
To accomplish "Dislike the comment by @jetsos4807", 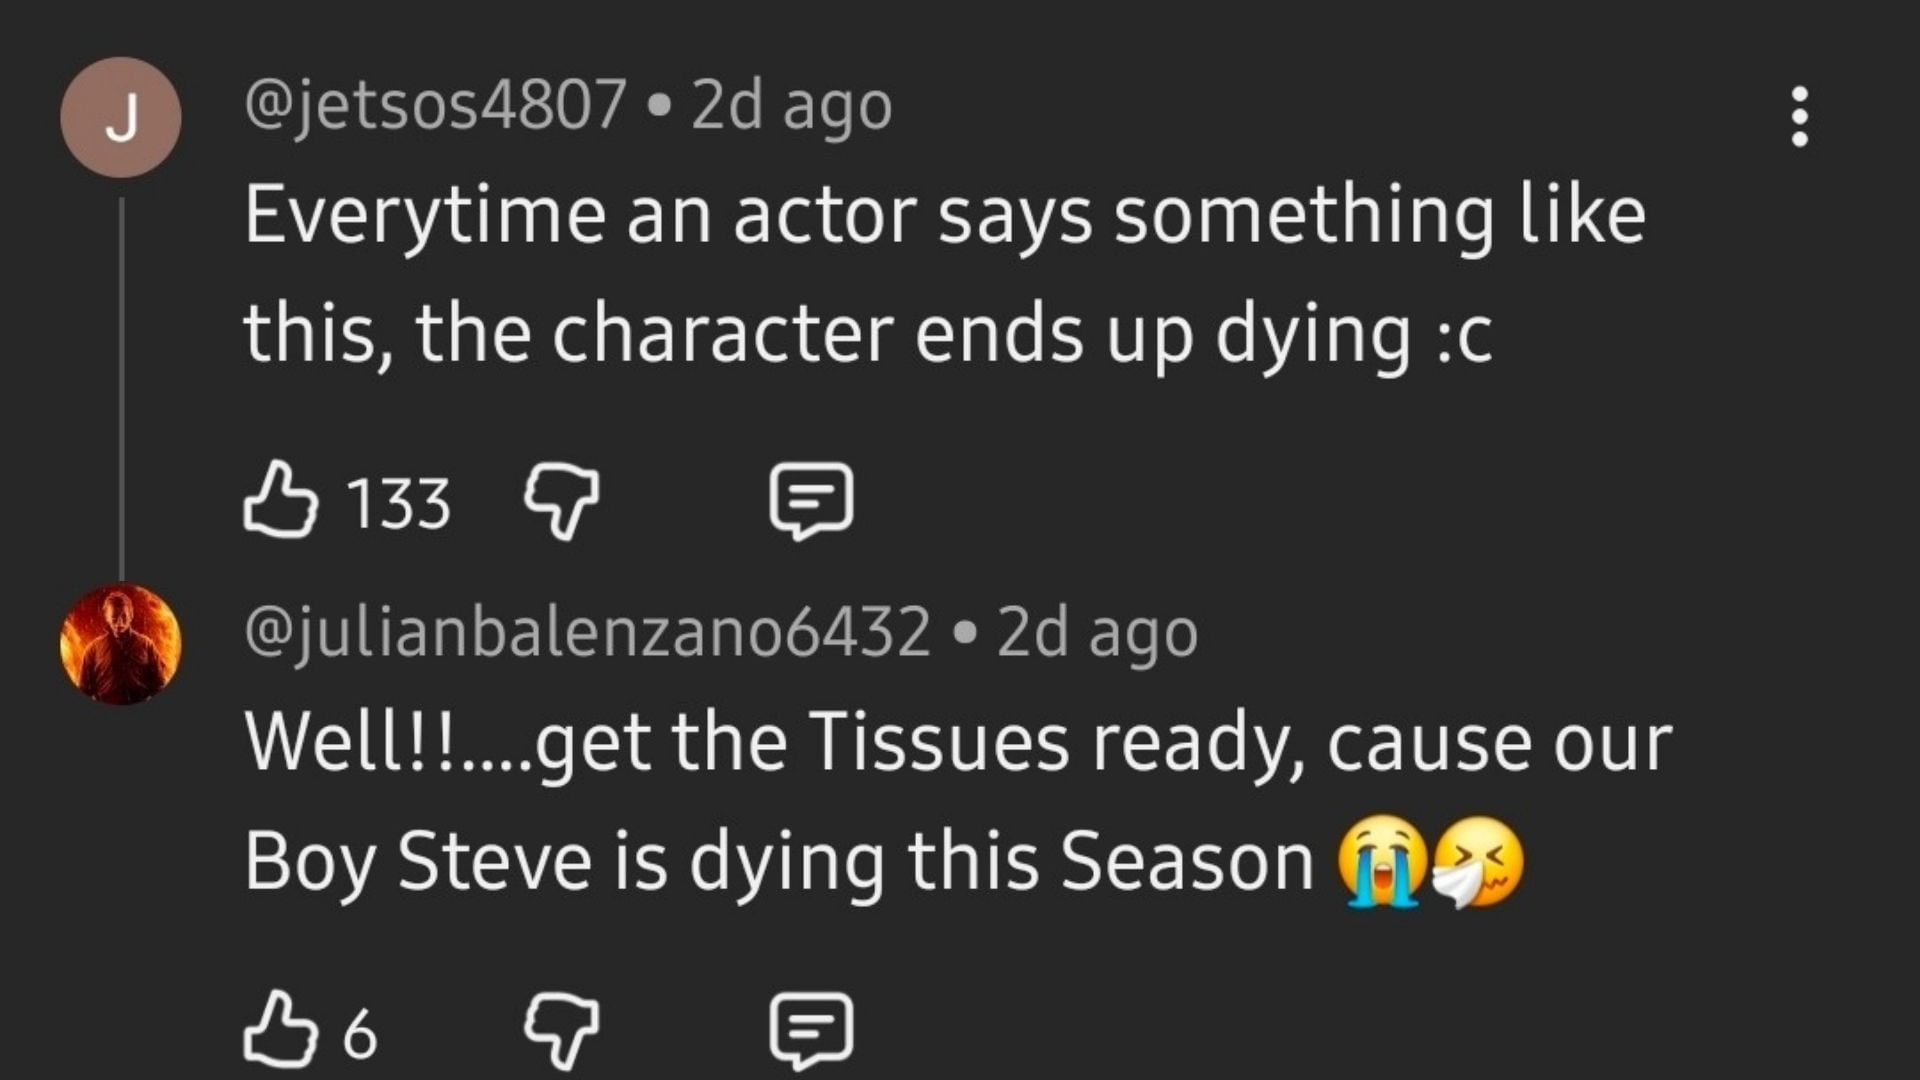I will (562, 500).
